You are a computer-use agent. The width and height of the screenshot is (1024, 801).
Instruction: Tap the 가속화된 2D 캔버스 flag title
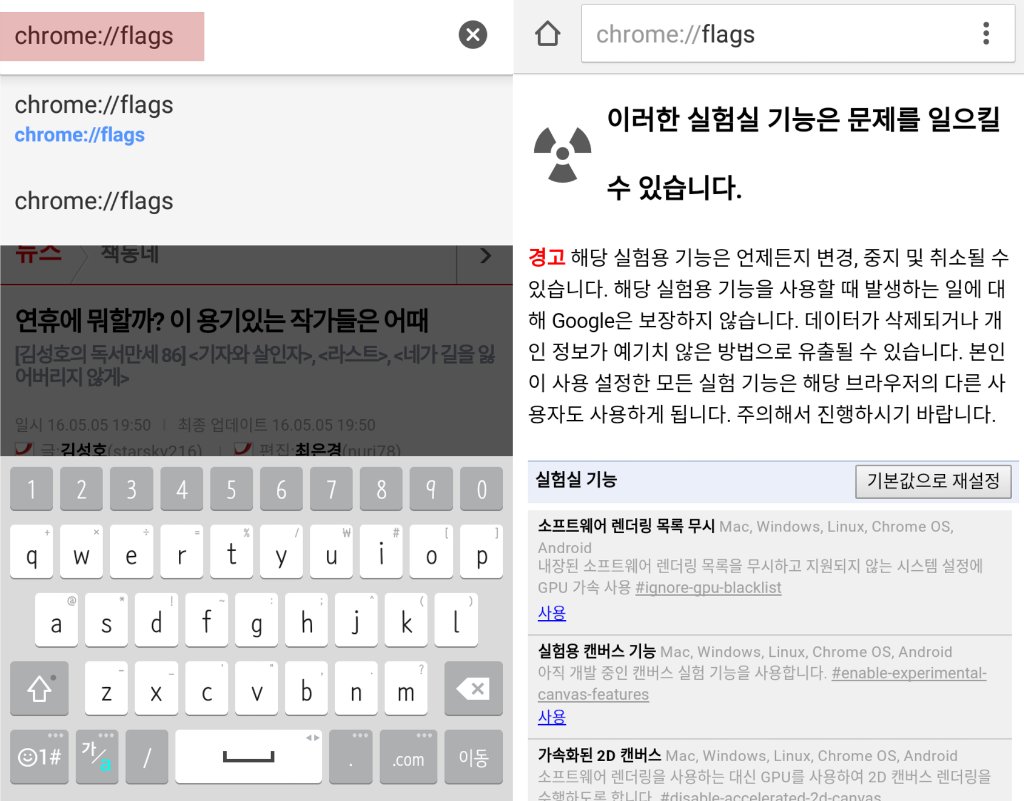click(x=599, y=755)
